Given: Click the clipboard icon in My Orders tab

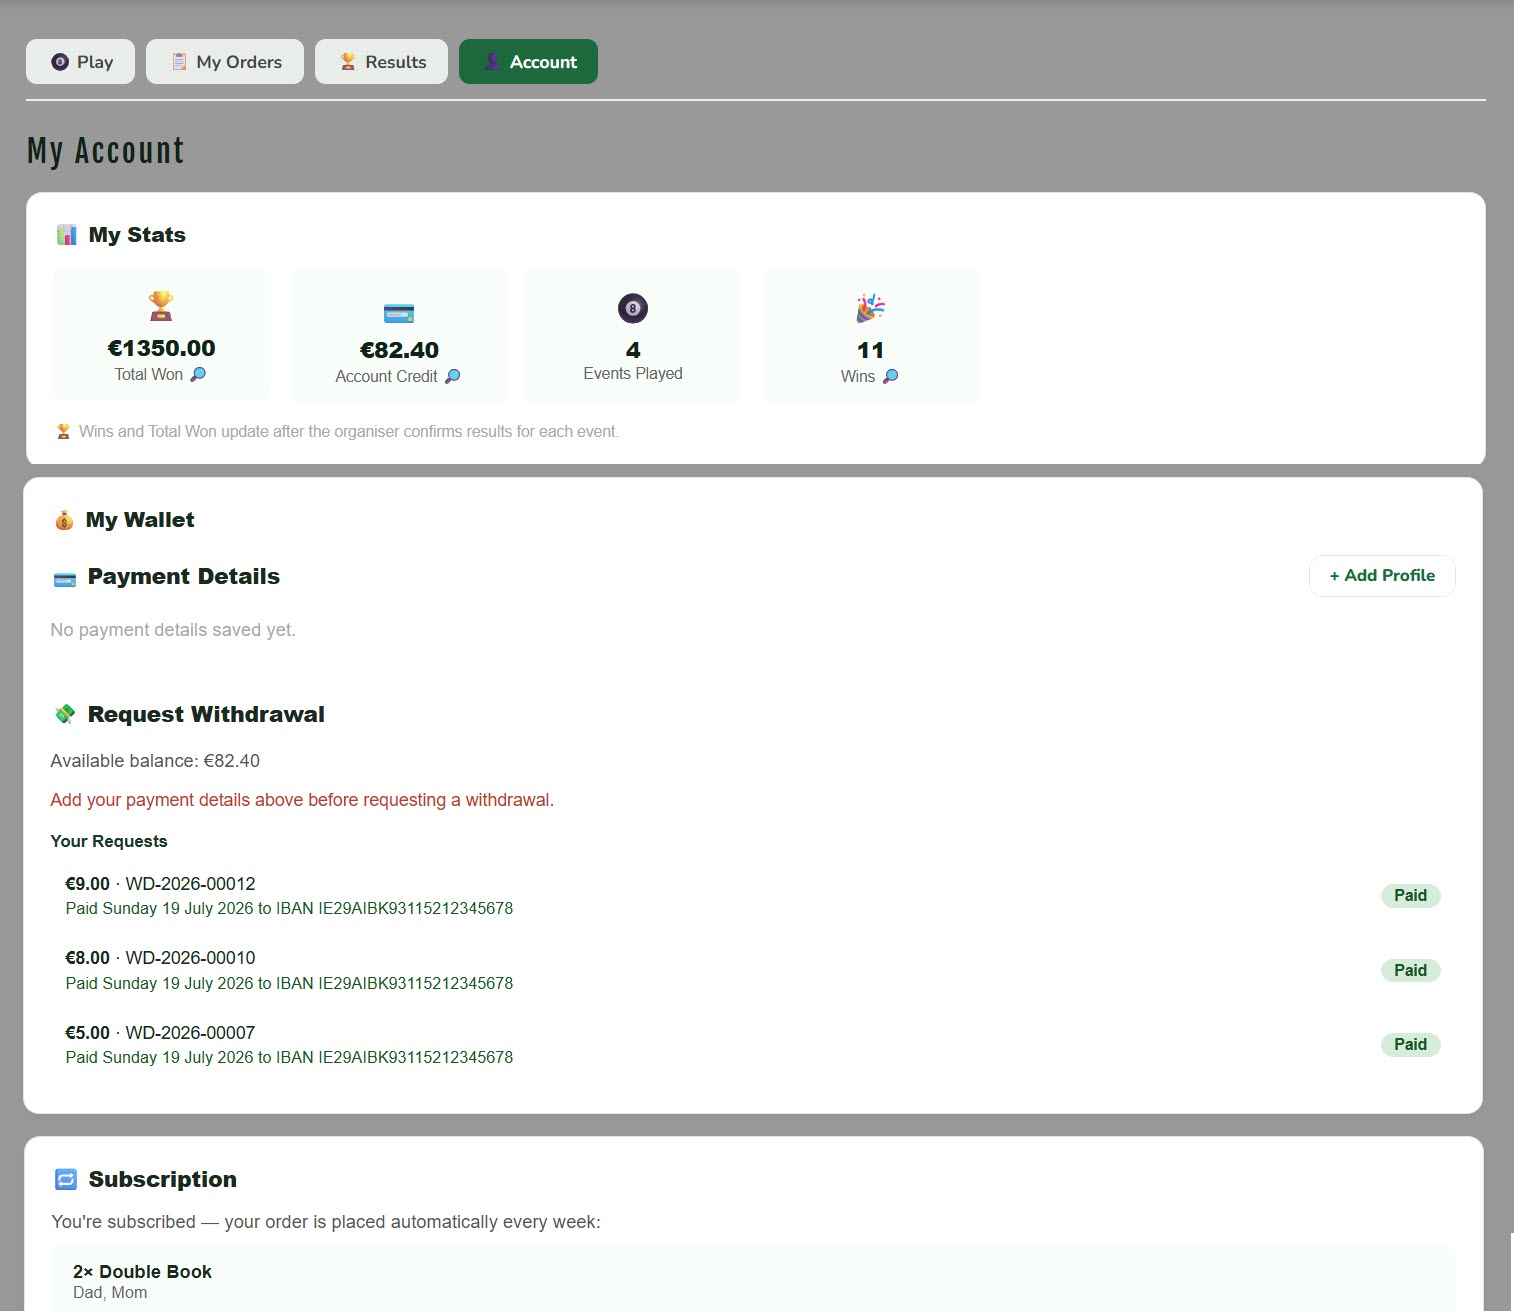Looking at the screenshot, I should [179, 62].
